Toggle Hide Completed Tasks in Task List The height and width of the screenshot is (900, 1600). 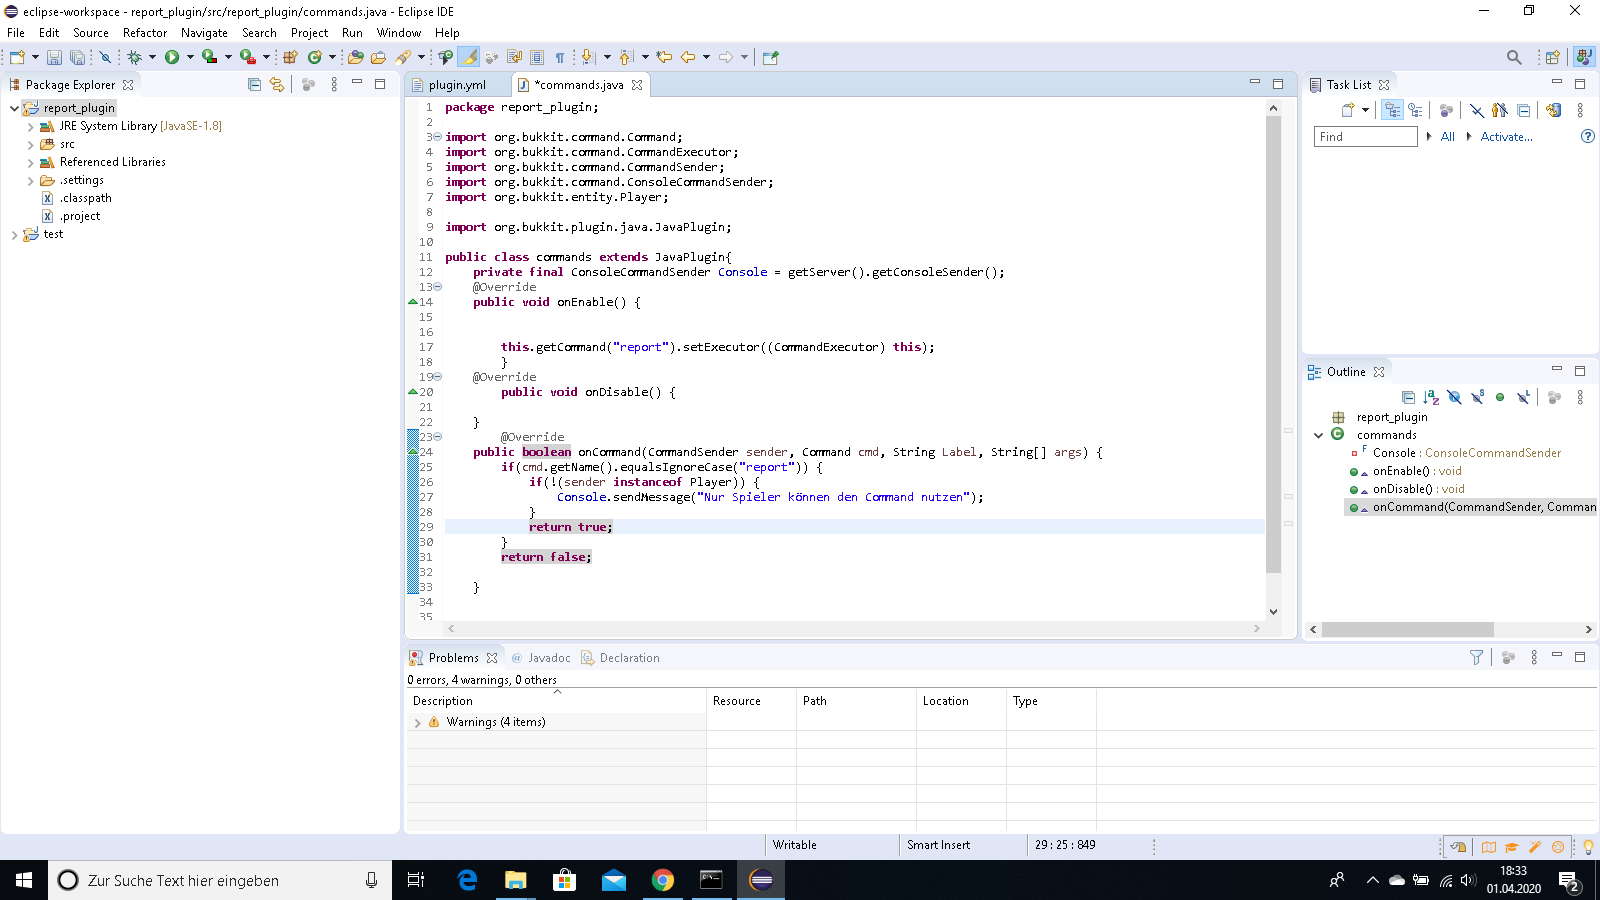click(1476, 110)
